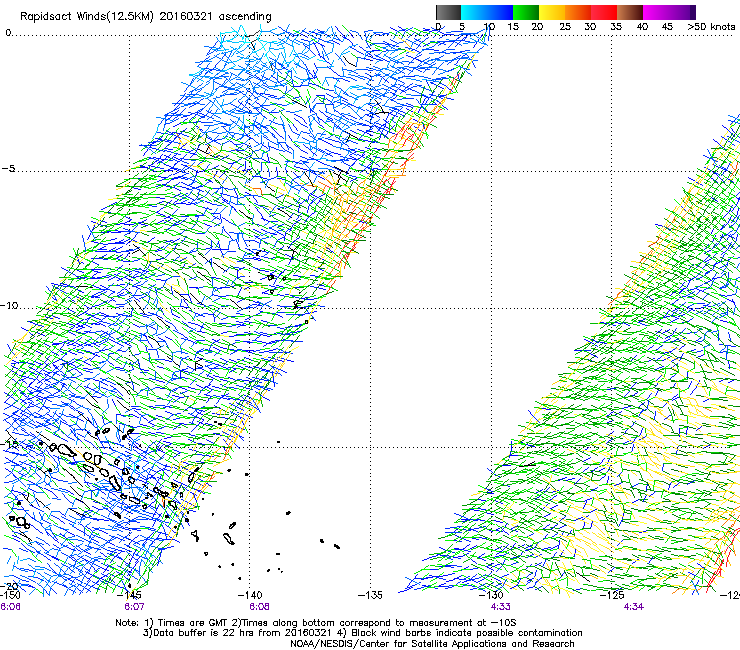The width and height of the screenshot is (740, 650).
Task: Click the latitude axis label '-5'
Action: [8, 168]
